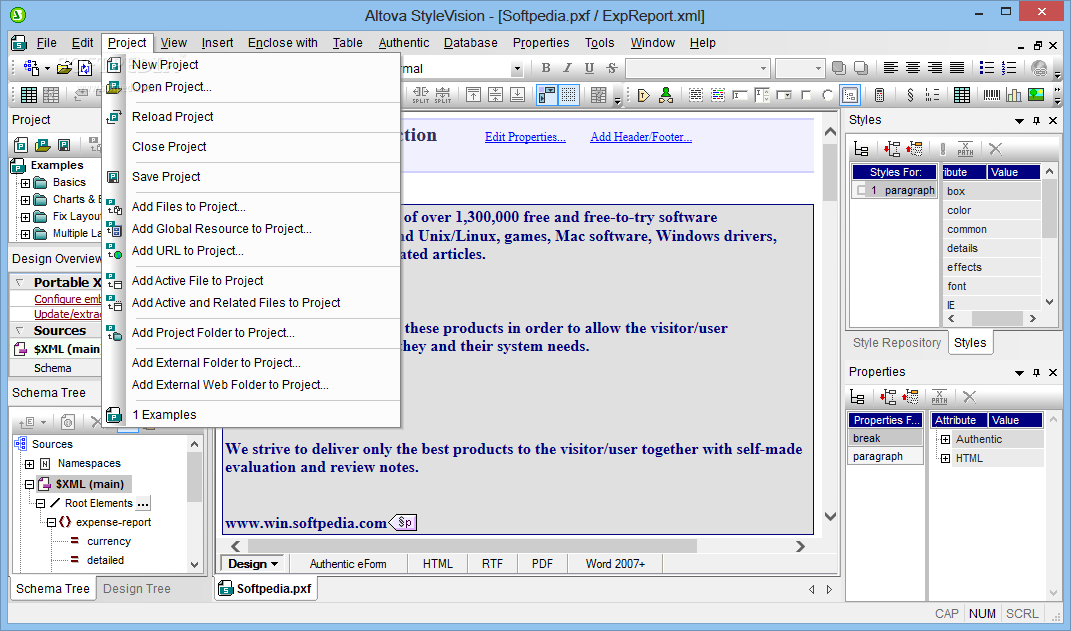Click the scroll down arrow of design view

831,517
